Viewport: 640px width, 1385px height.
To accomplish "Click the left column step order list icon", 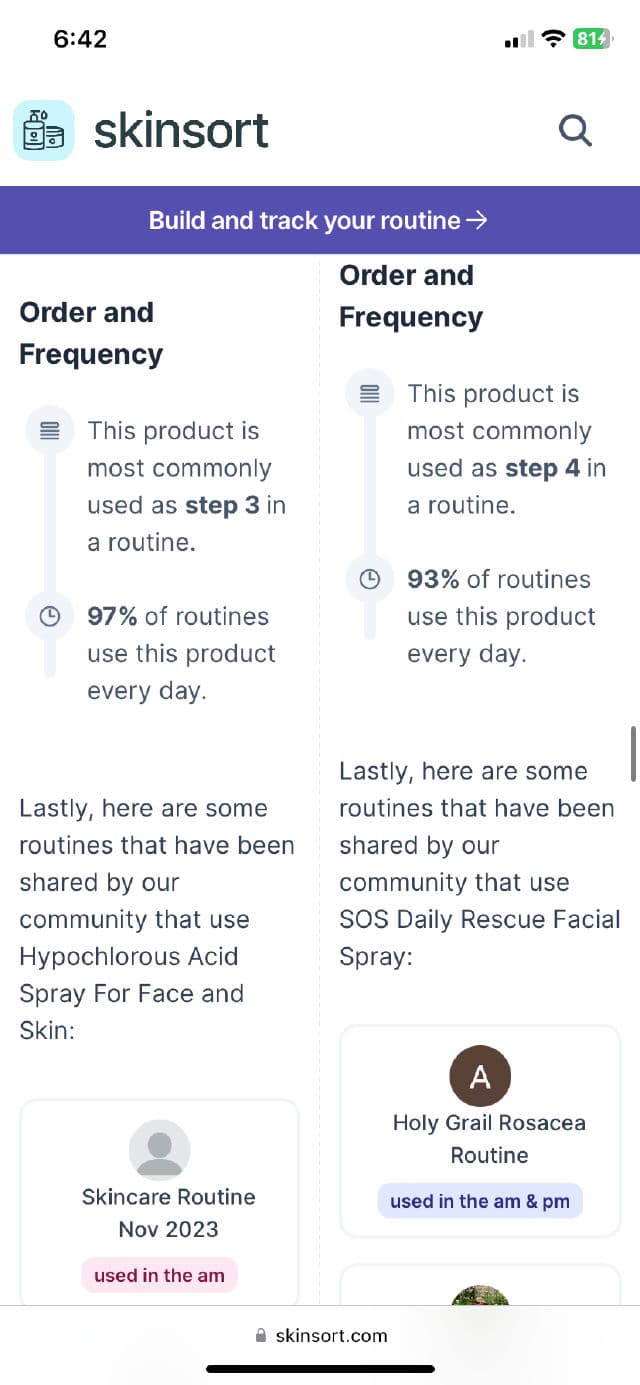I will [x=50, y=431].
